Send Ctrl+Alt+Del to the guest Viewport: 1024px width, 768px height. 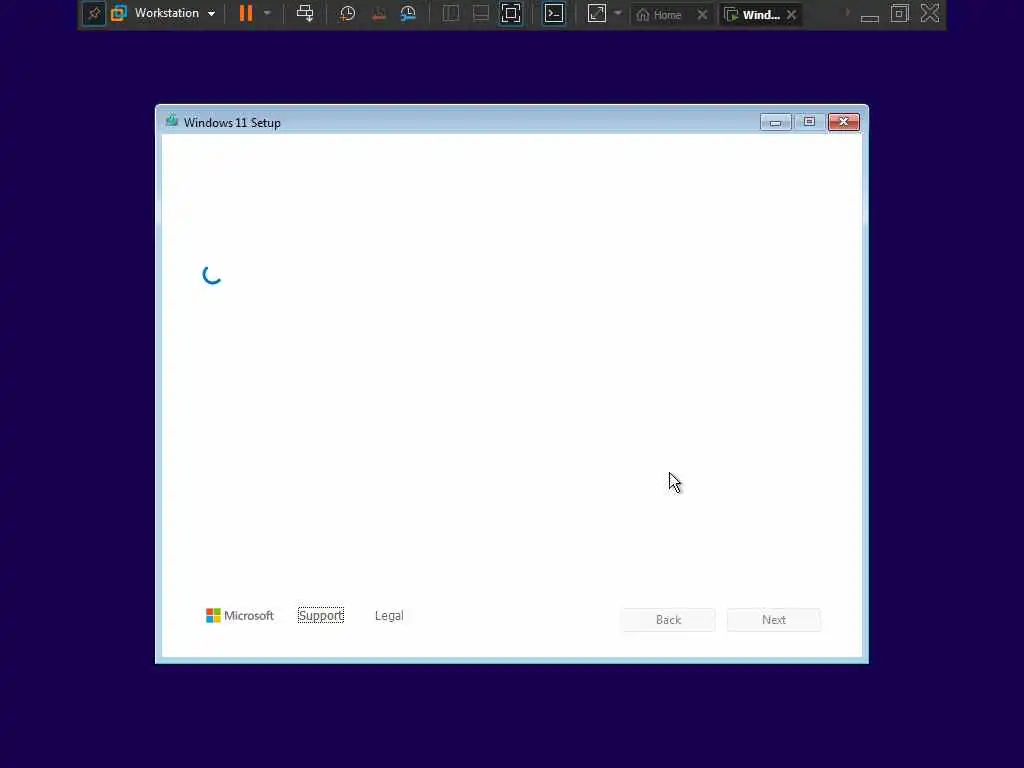coord(305,13)
